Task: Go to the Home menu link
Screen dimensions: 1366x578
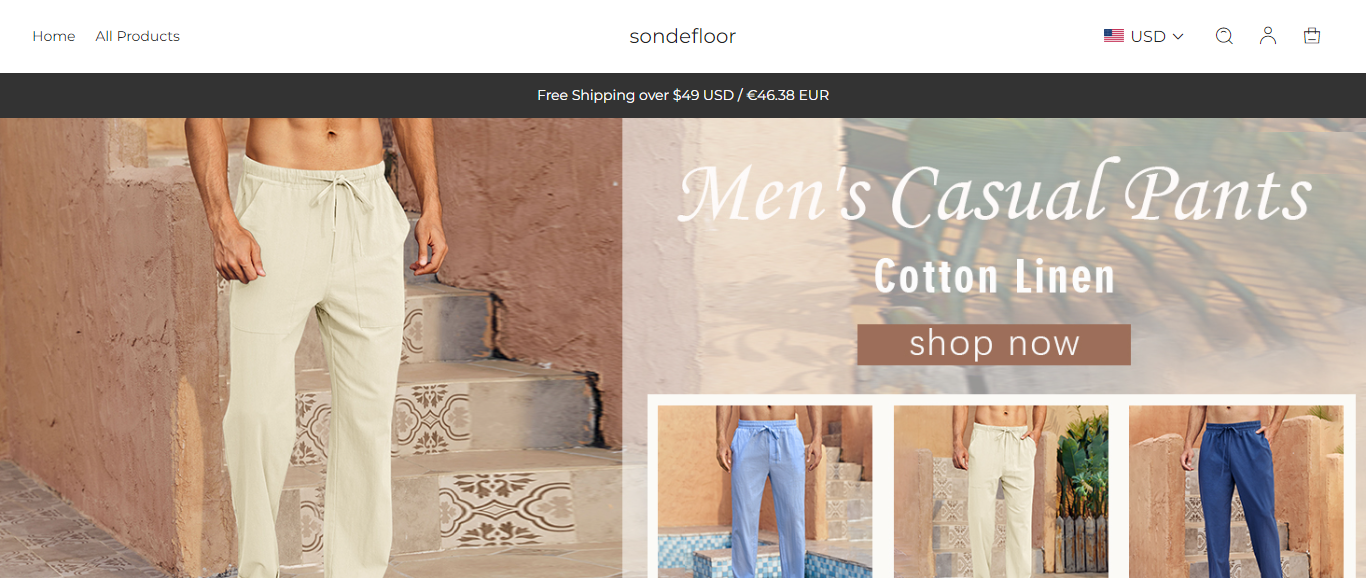Action: (54, 36)
